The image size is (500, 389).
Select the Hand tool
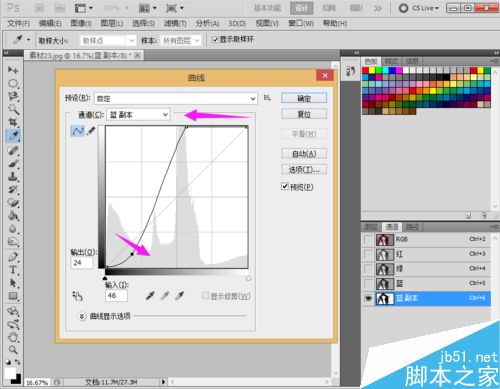(x=13, y=337)
